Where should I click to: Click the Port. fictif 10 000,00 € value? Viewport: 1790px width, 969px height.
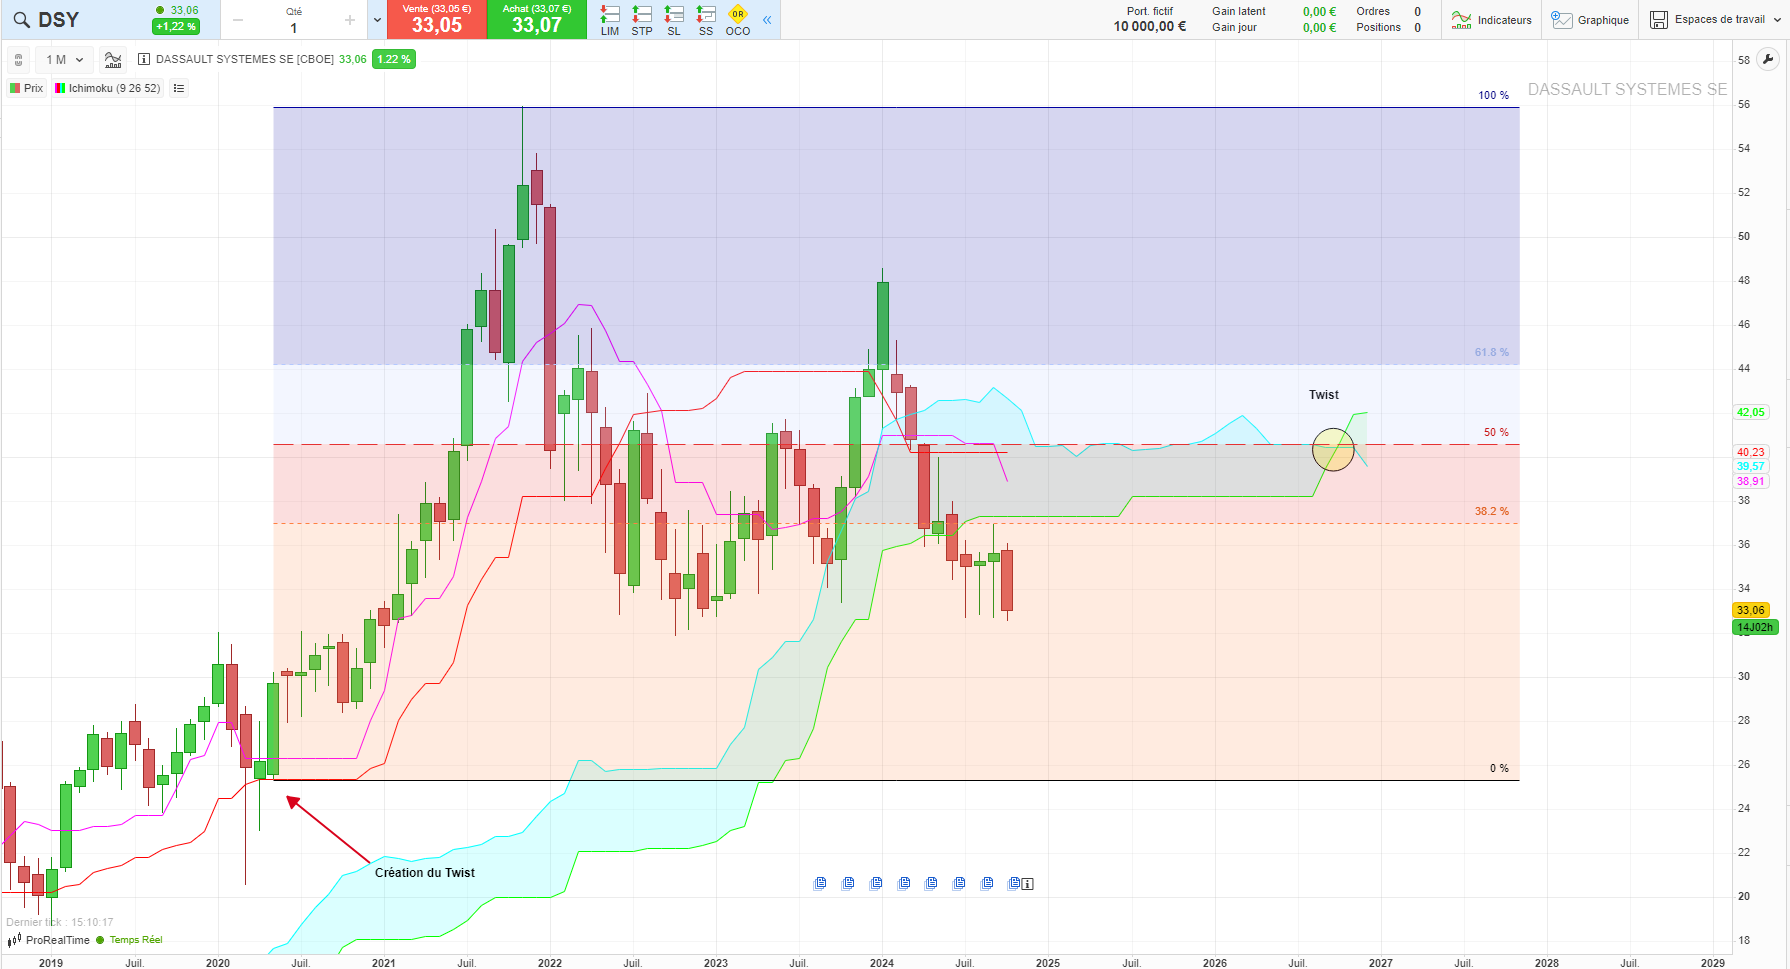(x=1150, y=27)
